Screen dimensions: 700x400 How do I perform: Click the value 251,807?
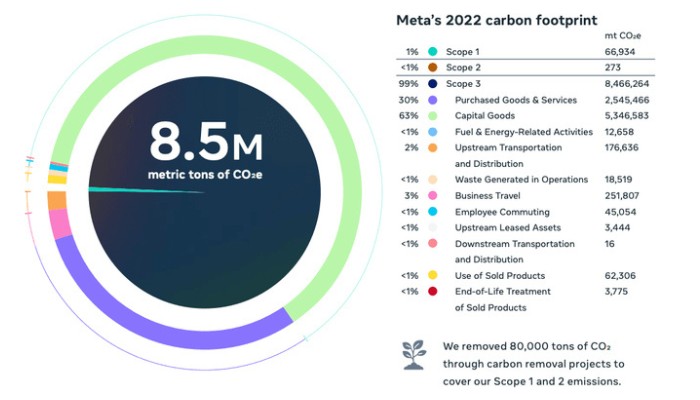(622, 196)
